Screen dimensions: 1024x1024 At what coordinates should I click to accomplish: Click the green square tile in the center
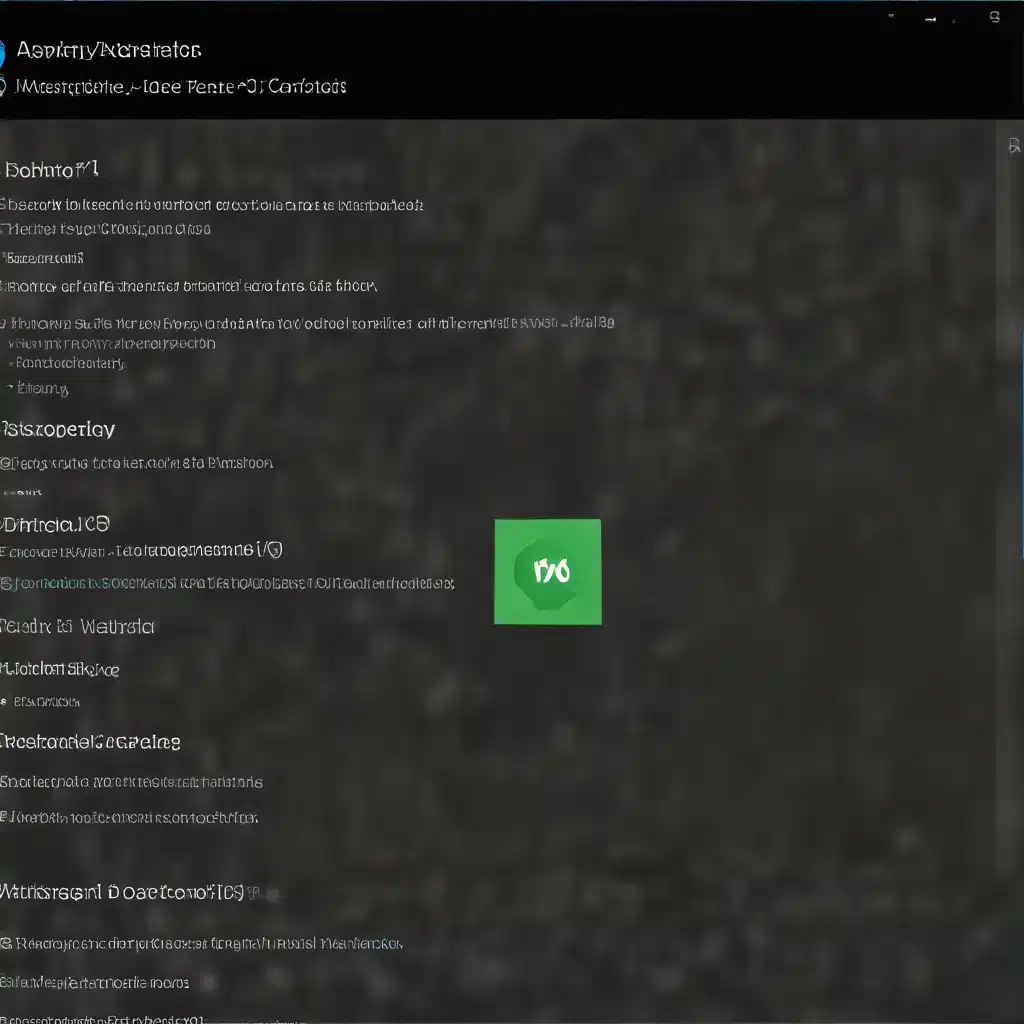(547, 571)
